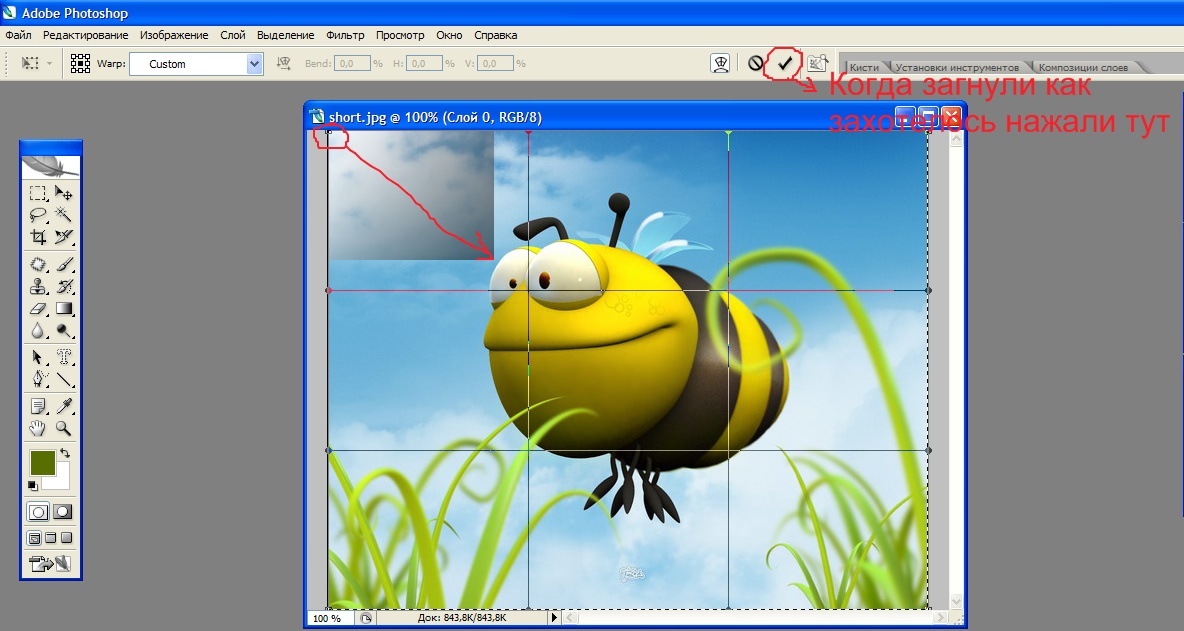The width and height of the screenshot is (1184, 631).
Task: Commit the warp transform with the checkmark
Action: (x=785, y=63)
